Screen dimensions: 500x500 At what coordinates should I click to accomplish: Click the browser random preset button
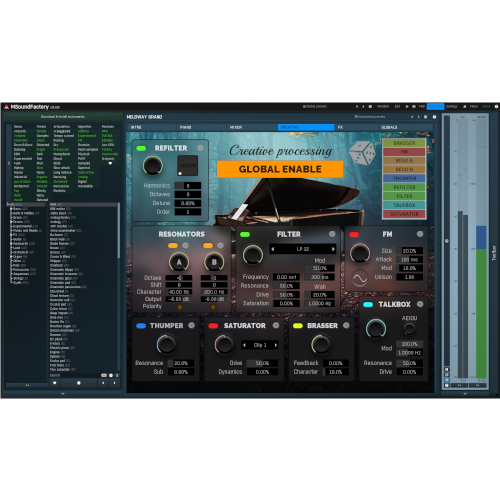79,383
